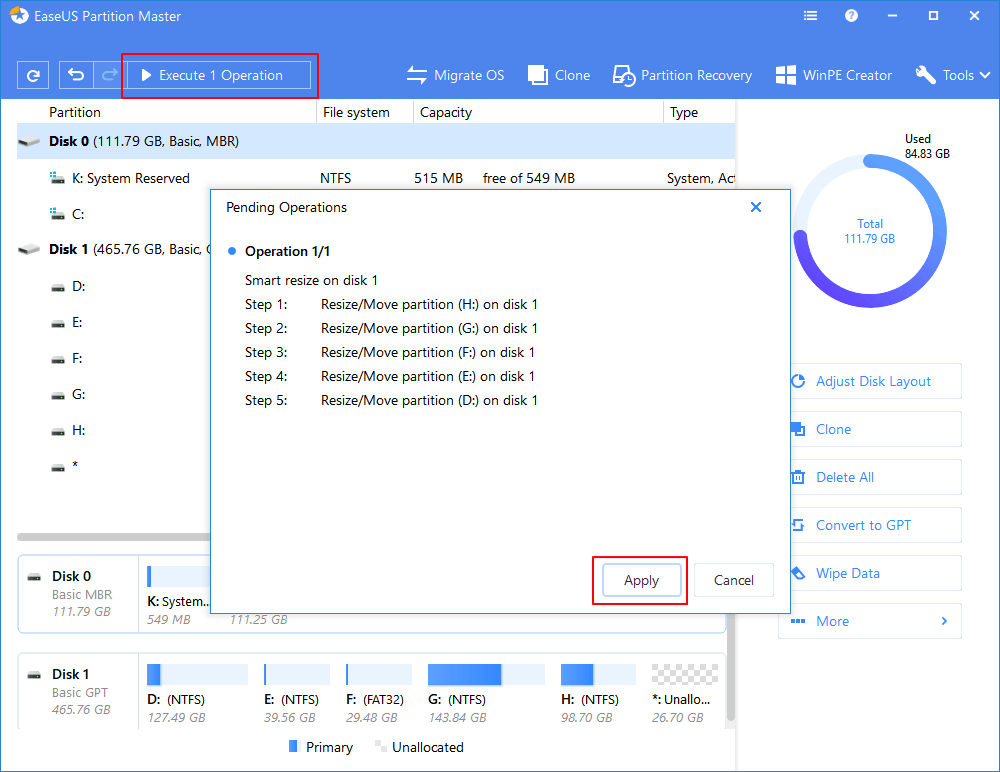The image size is (1000, 772).
Task: Select the D: partition in list
Action: [114, 286]
